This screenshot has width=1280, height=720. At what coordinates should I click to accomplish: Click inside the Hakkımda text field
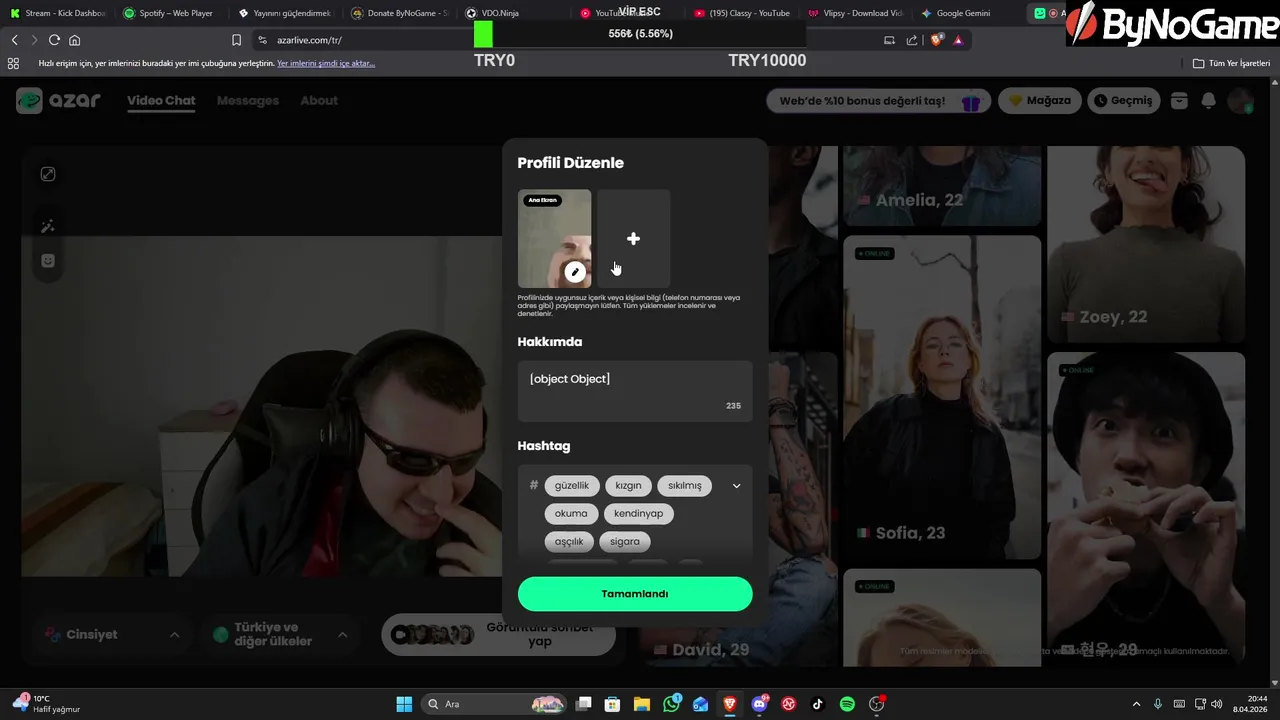(635, 391)
